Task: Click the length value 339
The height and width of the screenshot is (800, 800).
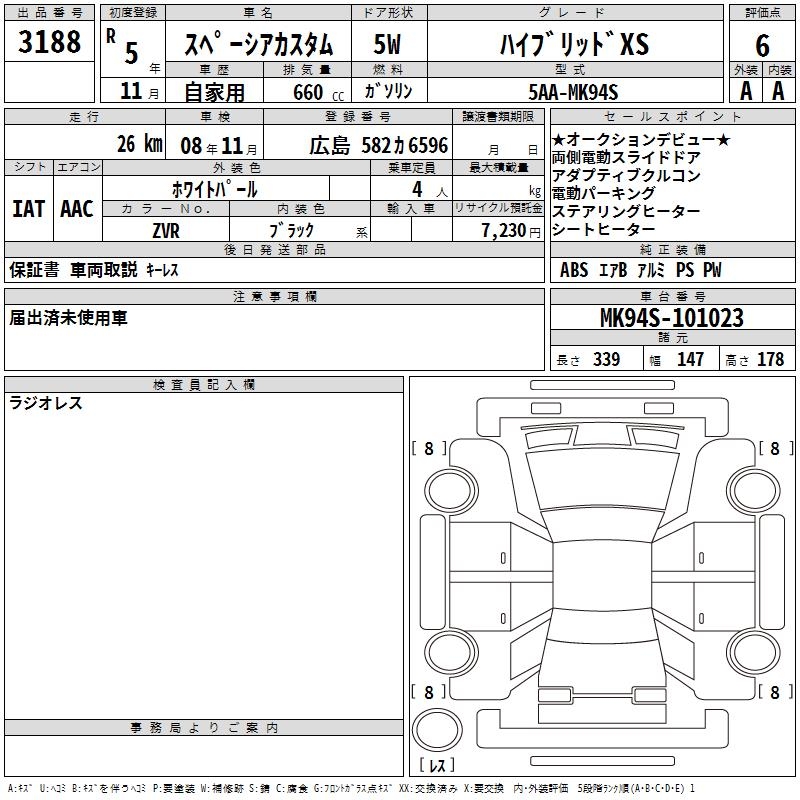Action: coord(606,359)
